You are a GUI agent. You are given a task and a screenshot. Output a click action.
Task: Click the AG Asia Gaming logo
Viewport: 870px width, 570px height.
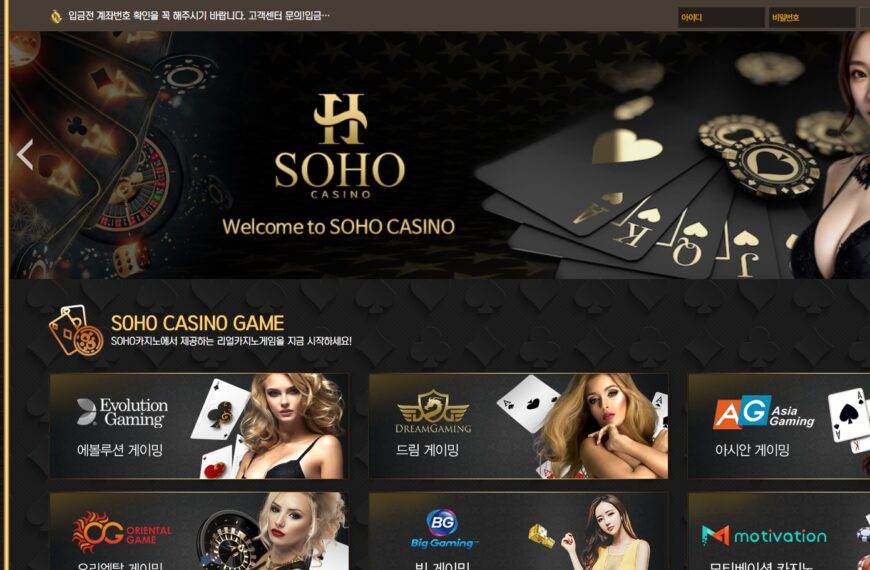(x=764, y=412)
